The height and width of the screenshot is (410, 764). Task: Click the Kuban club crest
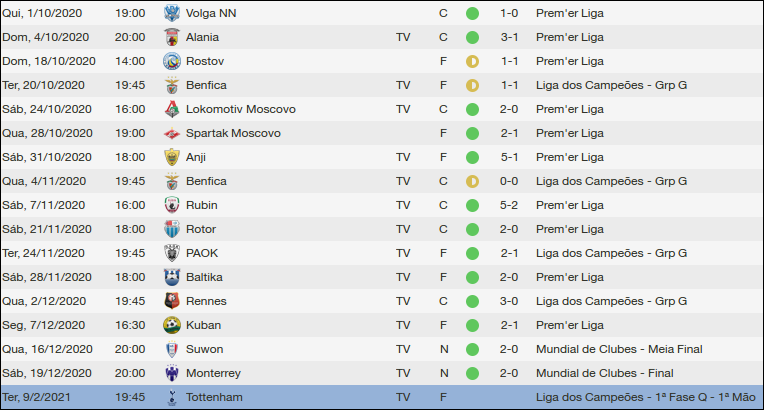click(x=172, y=325)
